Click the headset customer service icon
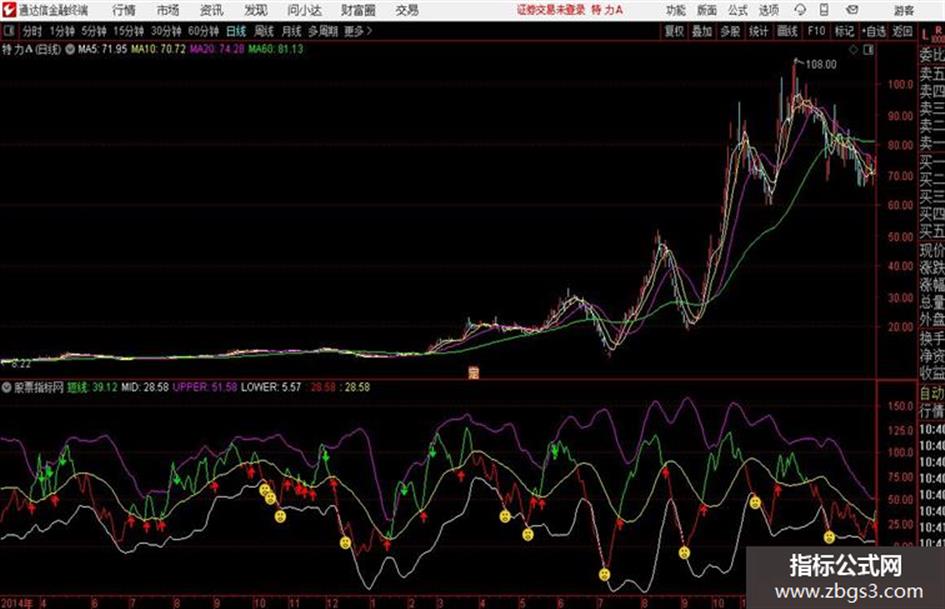This screenshot has height=609, width=945. (x=800, y=10)
